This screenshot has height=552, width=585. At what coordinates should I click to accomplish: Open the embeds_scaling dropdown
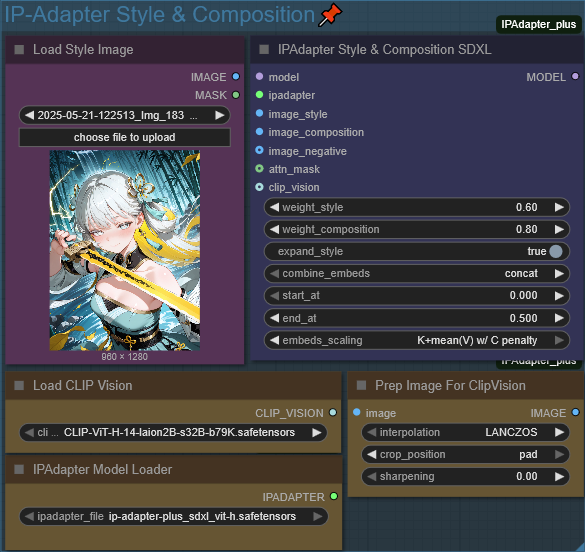(417, 340)
